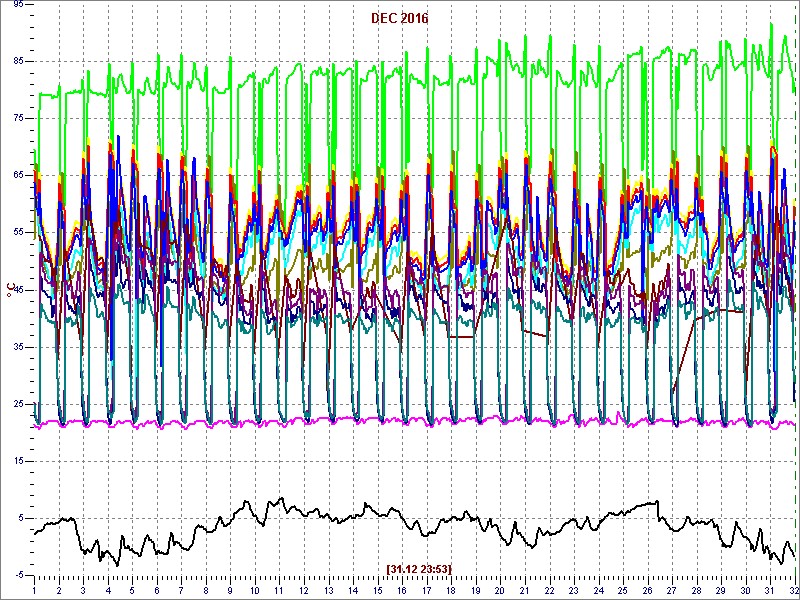
Task: Select day "21" on the date axis
Action: [524, 590]
